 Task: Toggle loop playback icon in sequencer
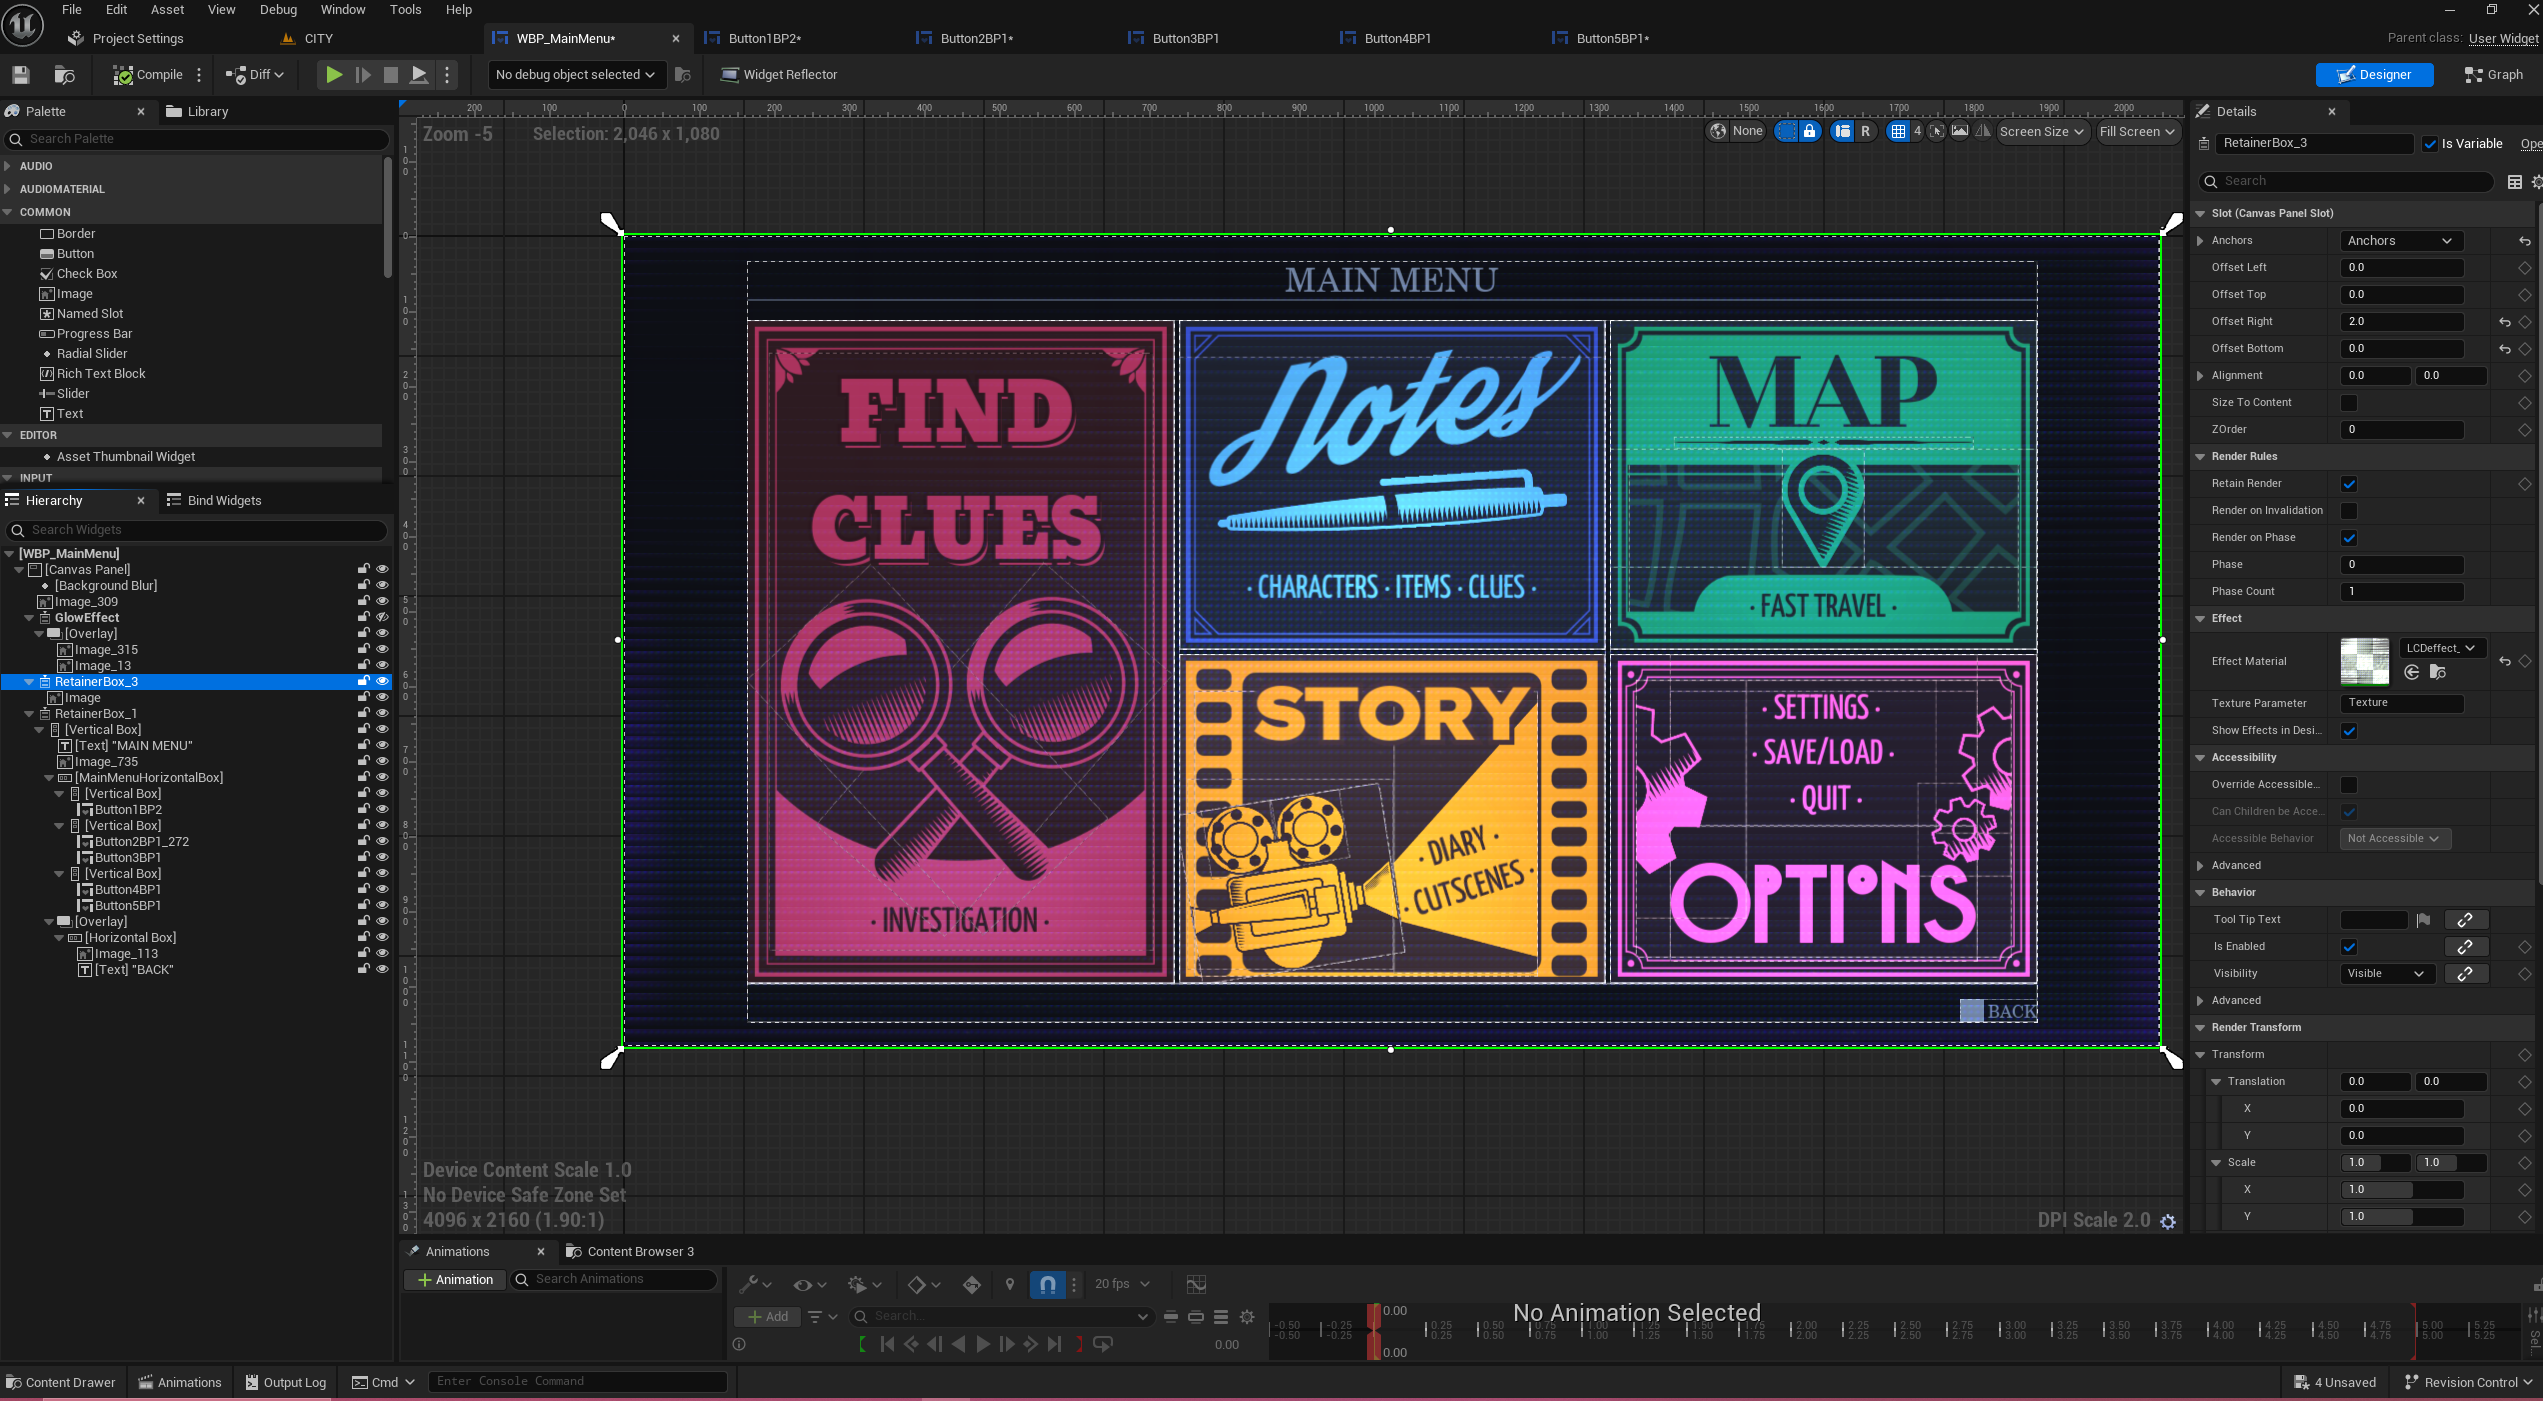1103,1345
